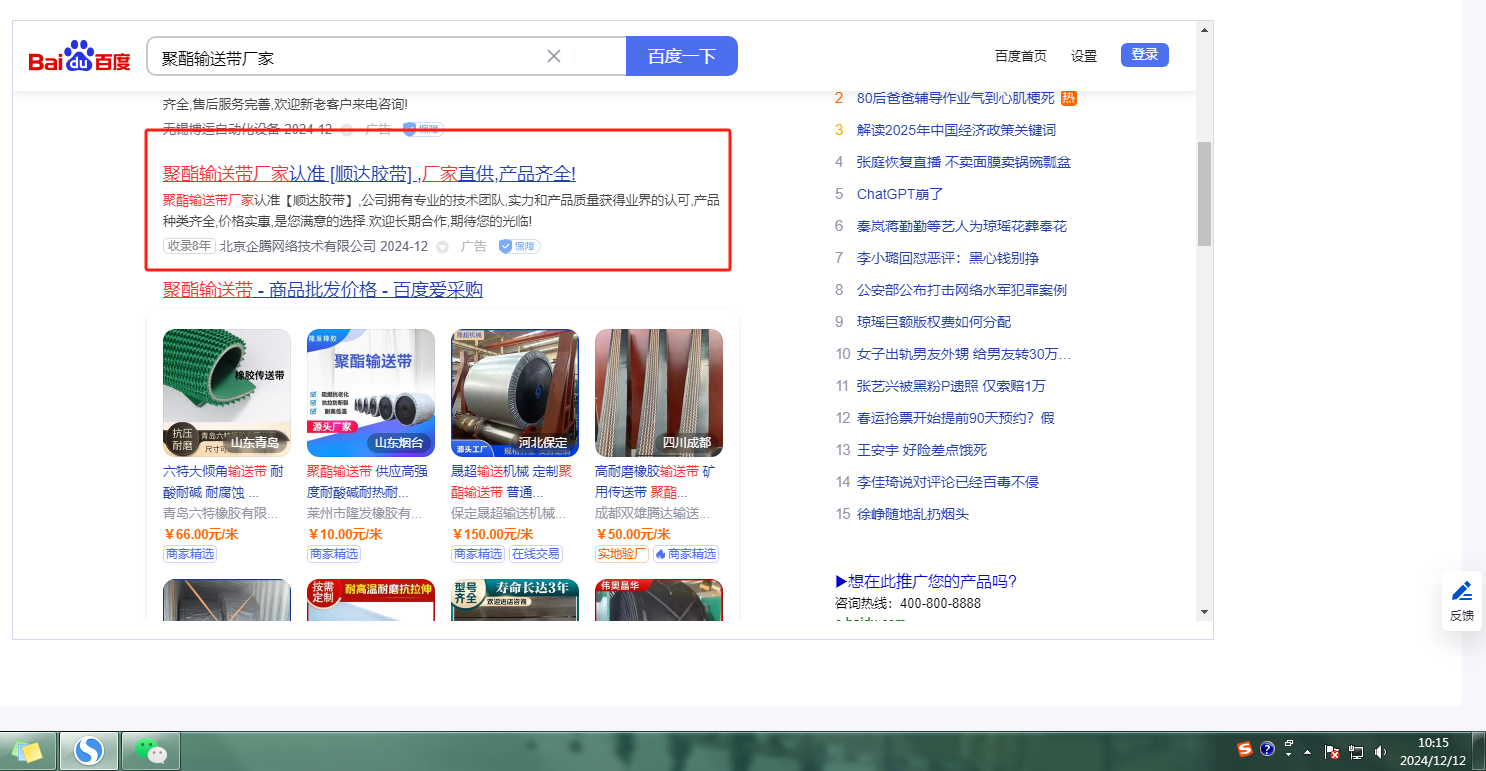Viewport: 1486px width, 771px height.
Task: Open hot search ChatGPT崩了
Action: coord(900,194)
